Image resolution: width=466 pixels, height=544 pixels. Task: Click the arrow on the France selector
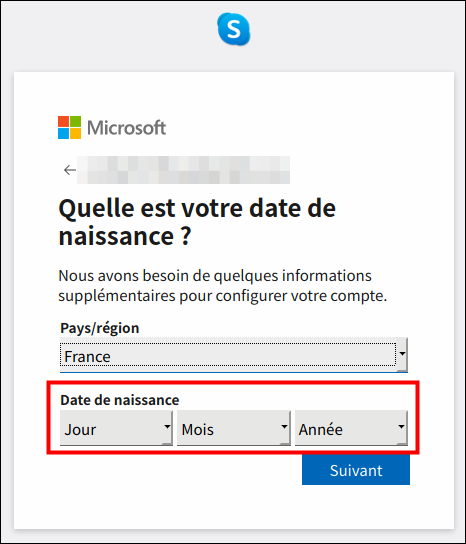point(402,354)
